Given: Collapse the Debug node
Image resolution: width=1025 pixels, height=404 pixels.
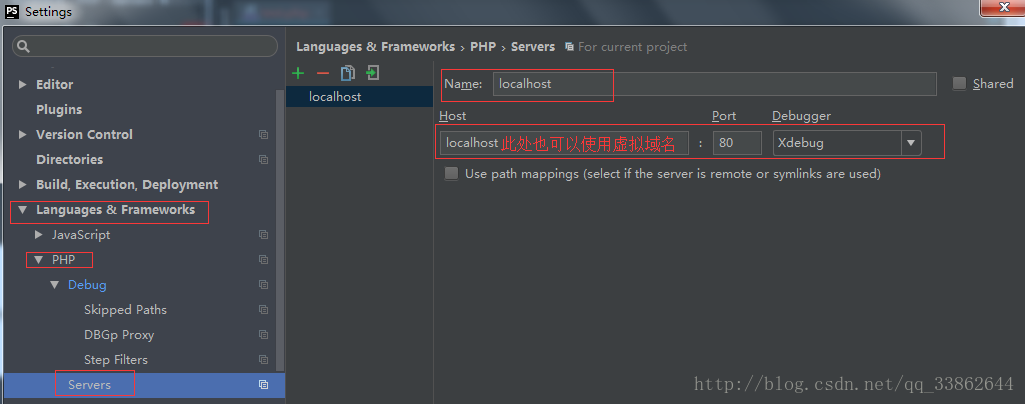Looking at the screenshot, I should tap(54, 285).
